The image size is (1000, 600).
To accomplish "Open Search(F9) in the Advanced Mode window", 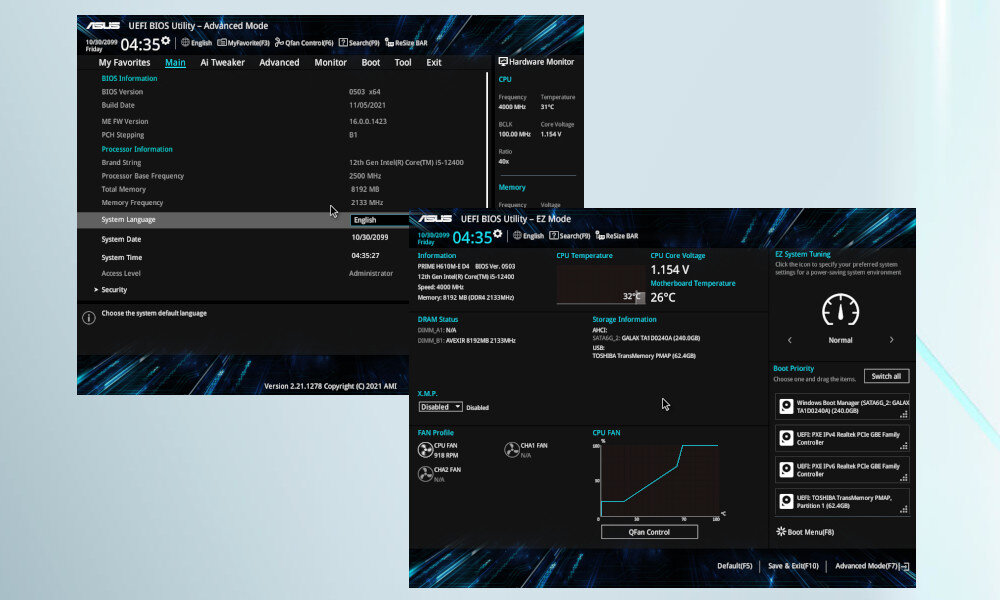I will 359,43.
